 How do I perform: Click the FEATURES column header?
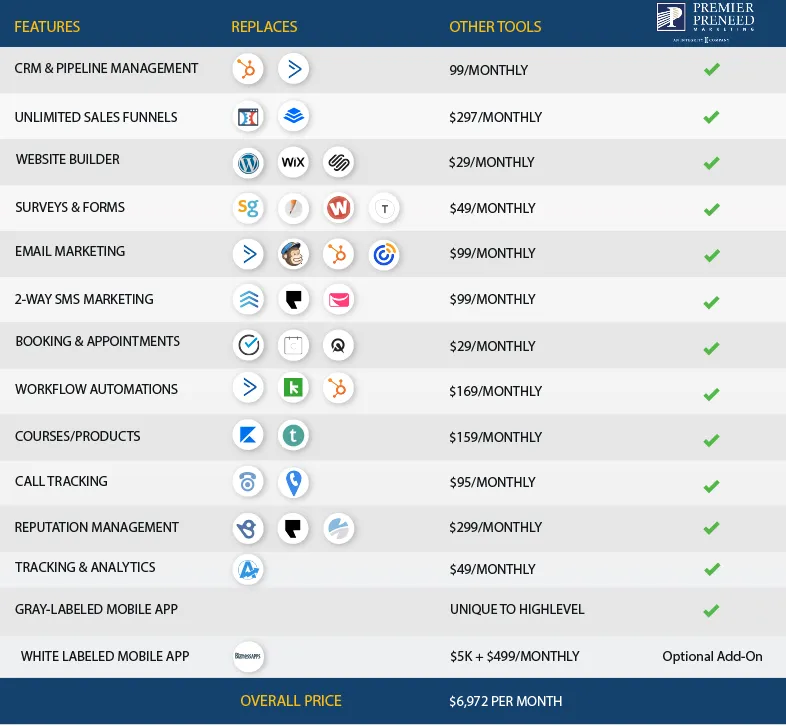tap(47, 27)
